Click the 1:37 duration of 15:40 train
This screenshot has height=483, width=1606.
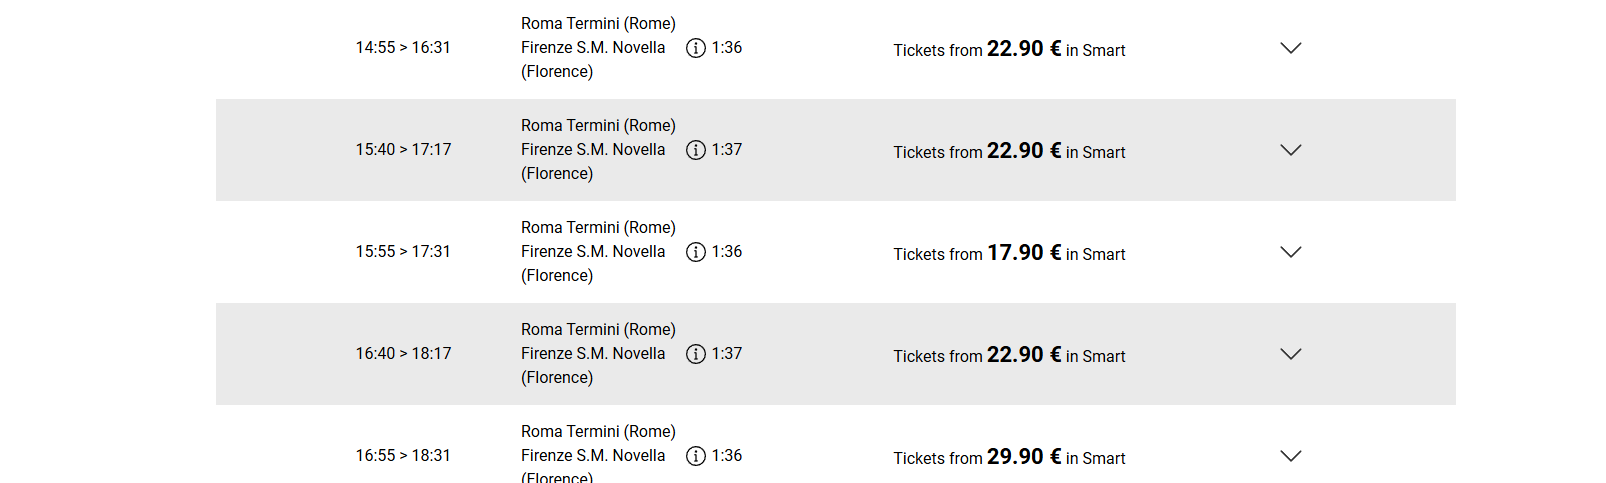[727, 150]
